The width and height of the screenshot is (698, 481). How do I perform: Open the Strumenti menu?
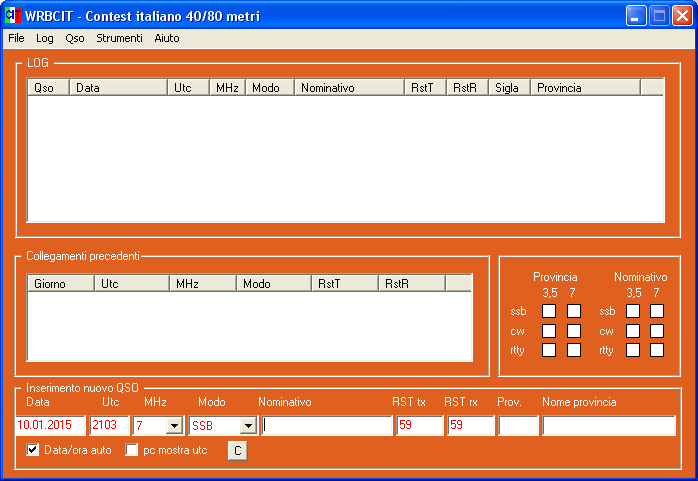click(119, 38)
